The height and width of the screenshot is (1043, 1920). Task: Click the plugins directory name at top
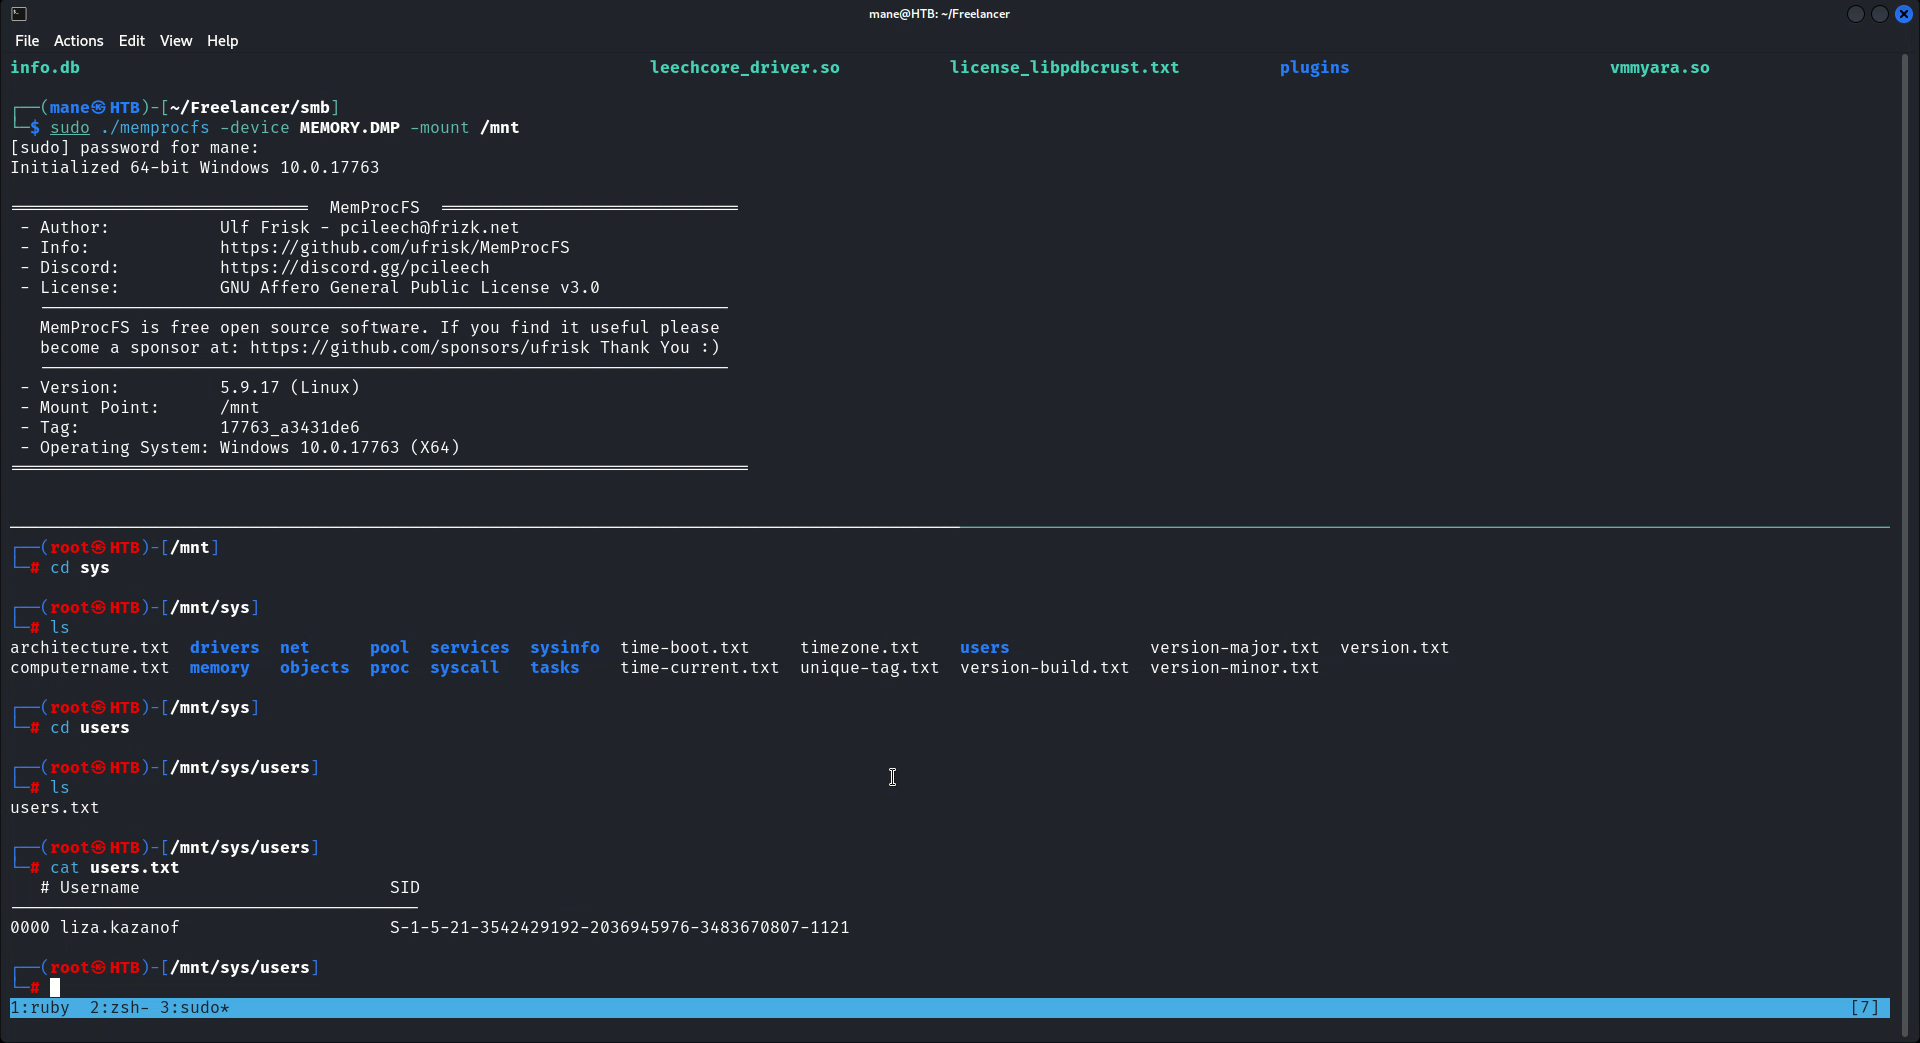click(x=1315, y=68)
